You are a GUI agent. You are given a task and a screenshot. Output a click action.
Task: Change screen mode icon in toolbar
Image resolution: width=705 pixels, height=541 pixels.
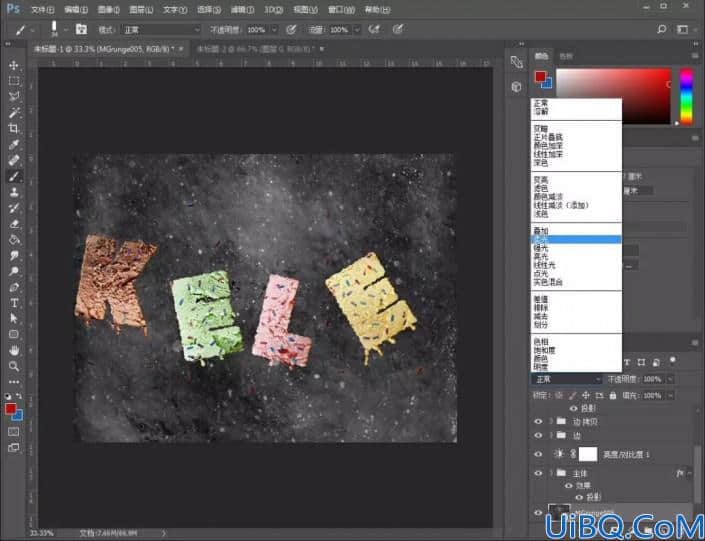[x=13, y=447]
